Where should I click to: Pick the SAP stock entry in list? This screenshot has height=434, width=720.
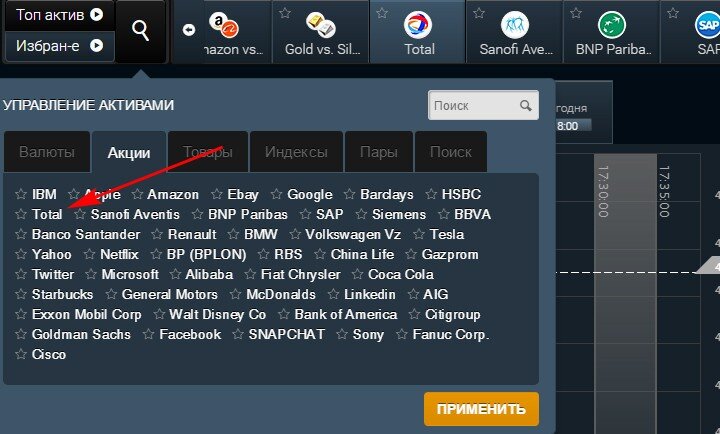point(330,214)
